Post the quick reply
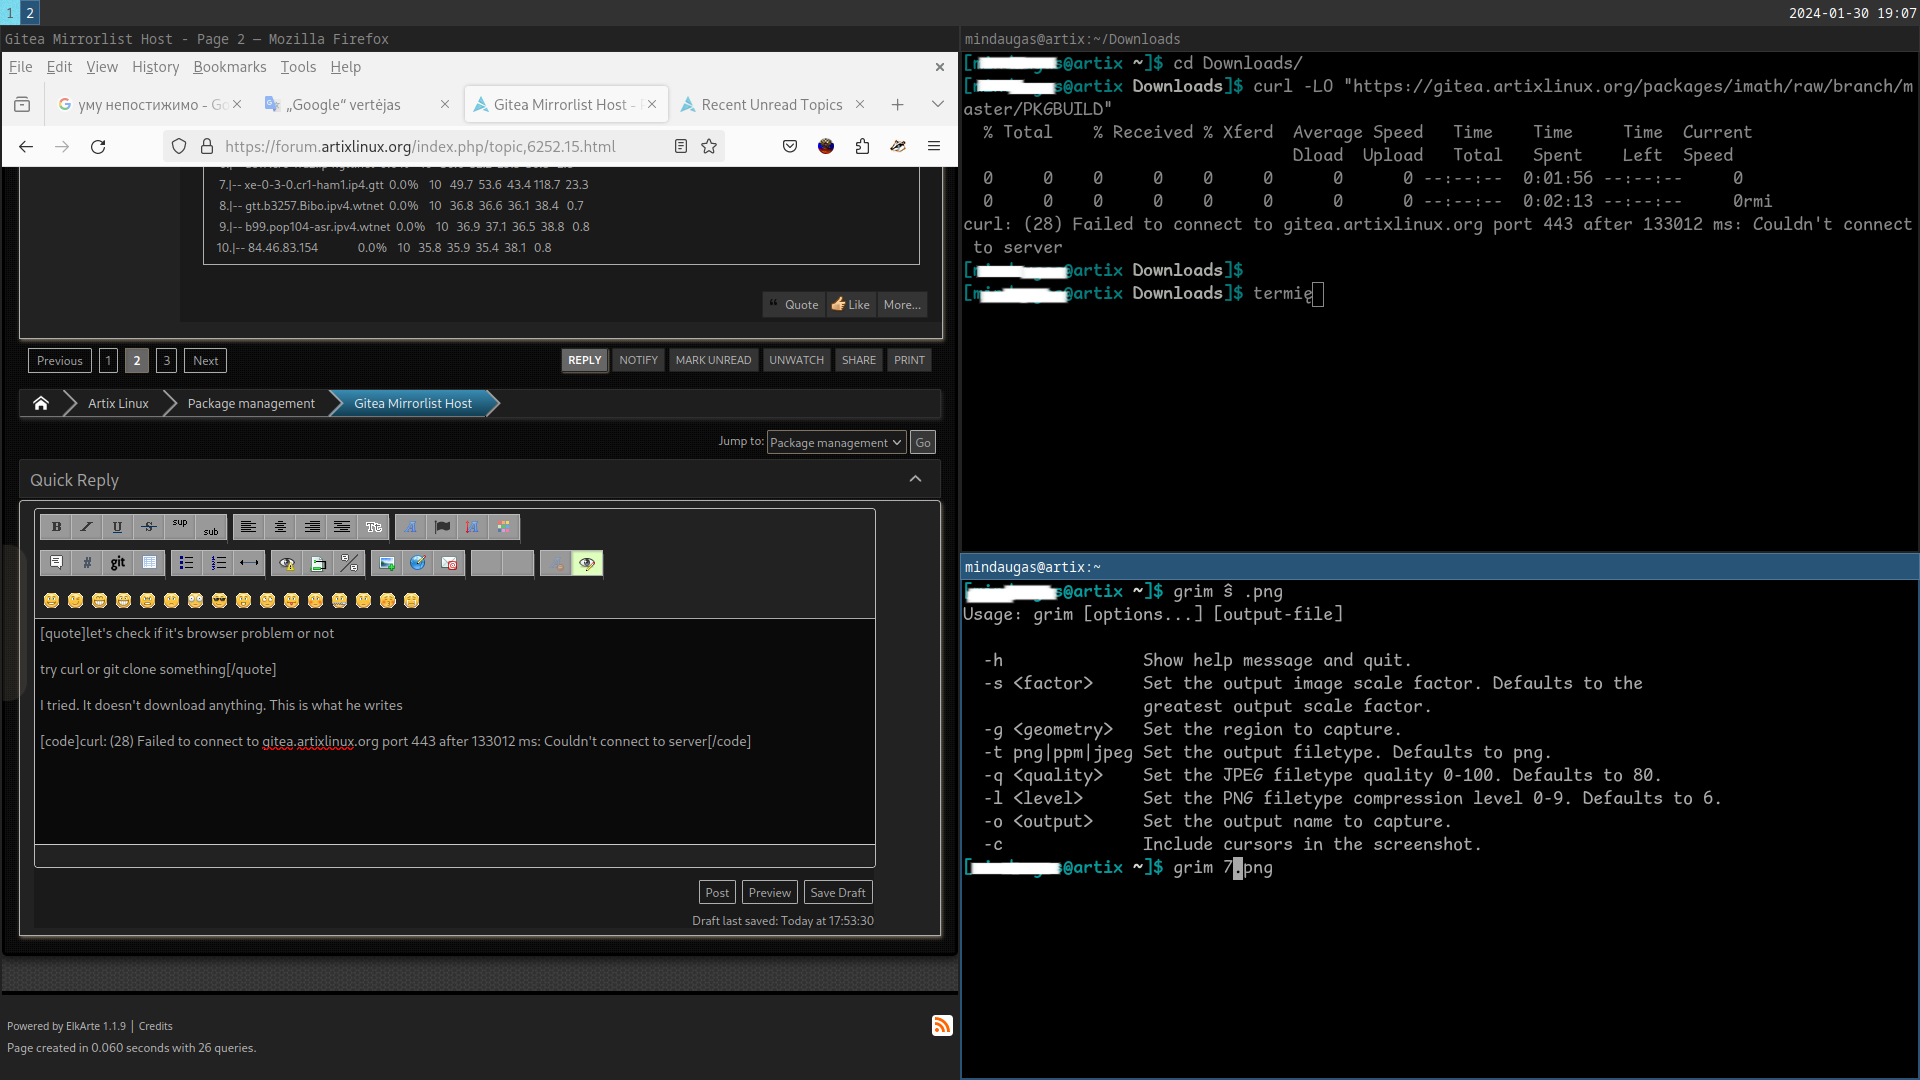The image size is (1920, 1080). pyautogui.click(x=717, y=892)
